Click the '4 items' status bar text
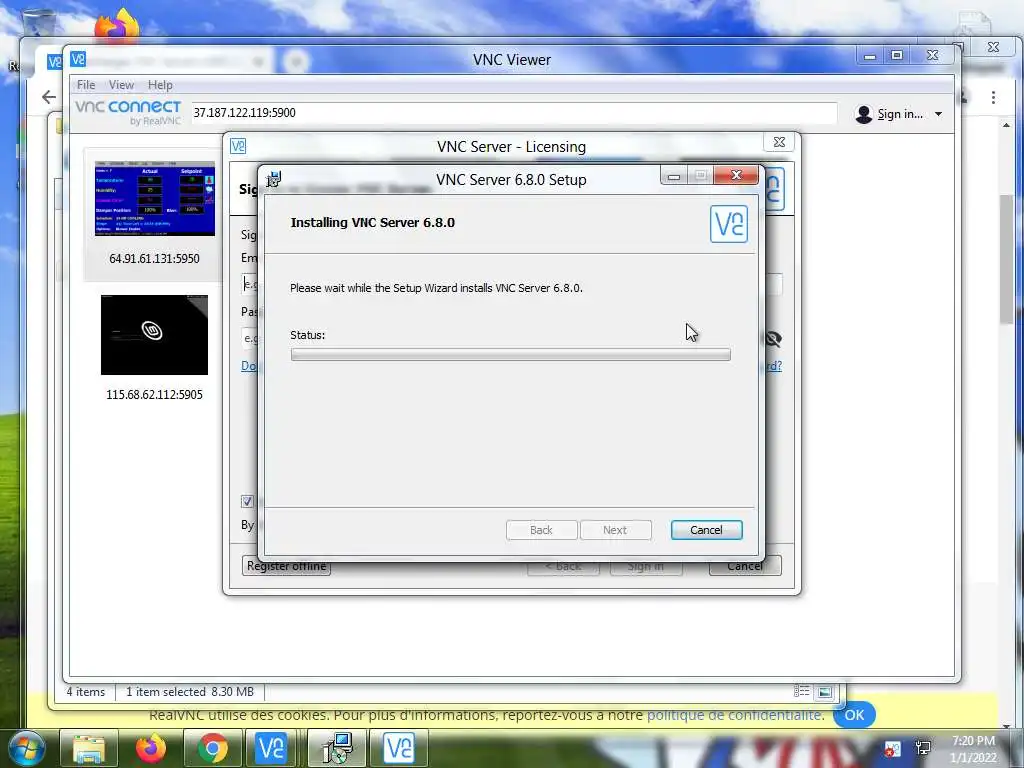Image resolution: width=1024 pixels, height=768 pixels. point(86,692)
